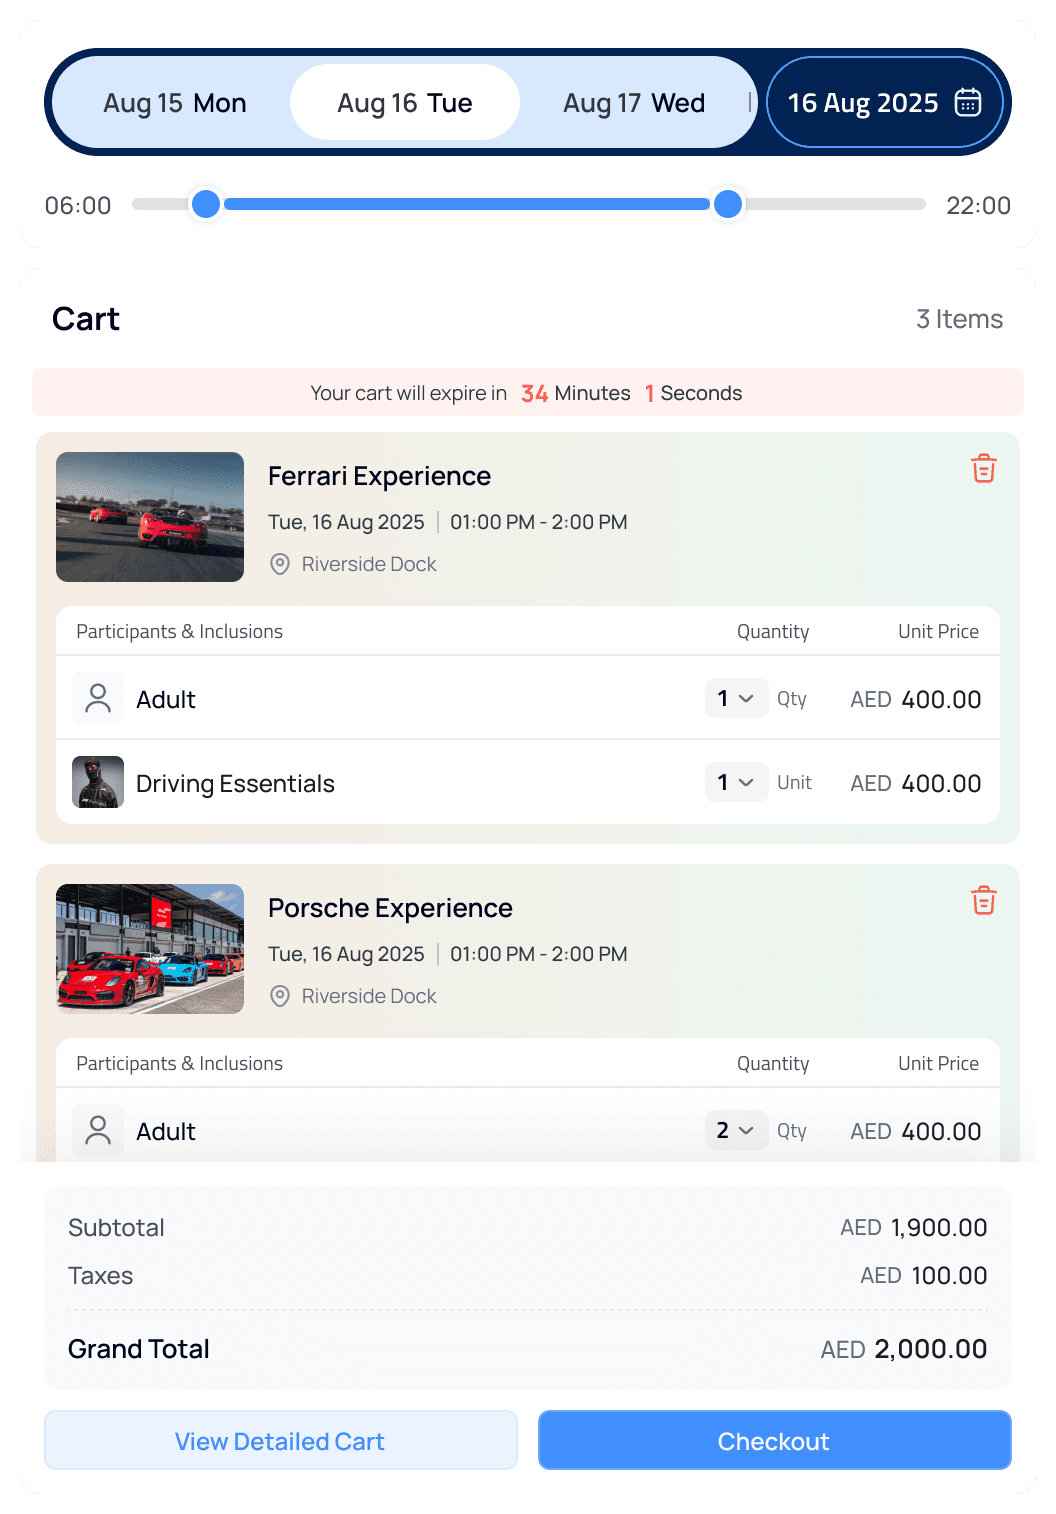
Task: Select the Adult person icon in Porsche Experience
Action: pos(97,1130)
